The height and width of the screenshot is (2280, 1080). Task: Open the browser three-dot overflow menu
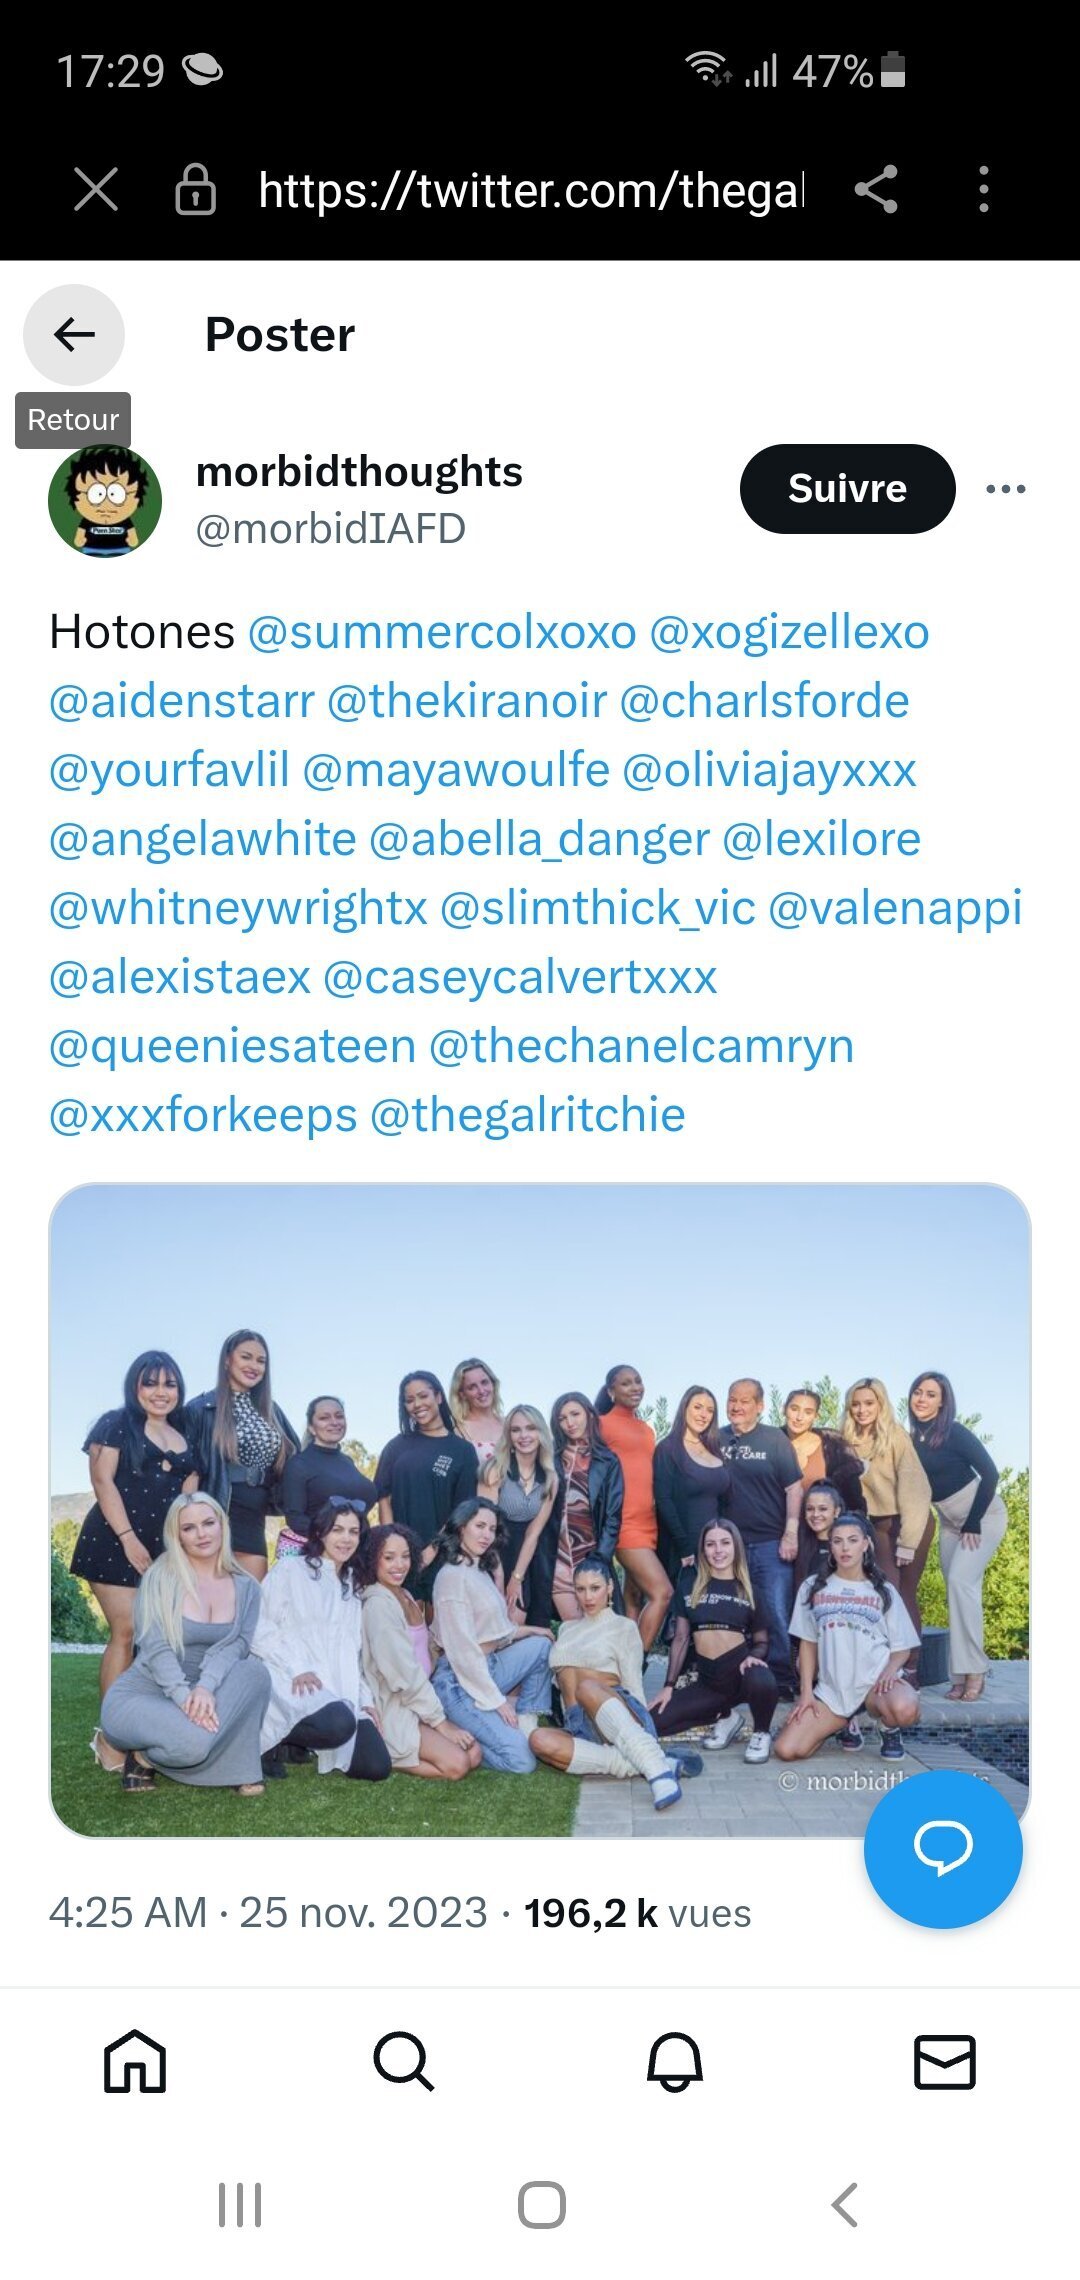(984, 189)
